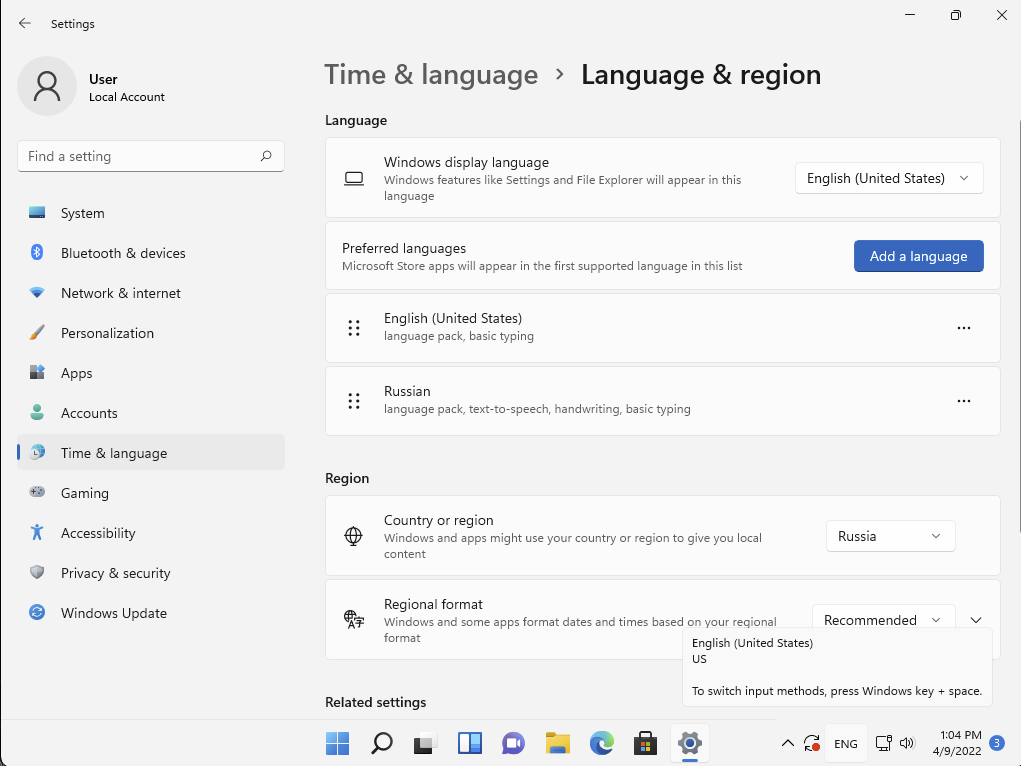Click the Find a setting search box
Screen dimensions: 1021x766
[x=151, y=156]
